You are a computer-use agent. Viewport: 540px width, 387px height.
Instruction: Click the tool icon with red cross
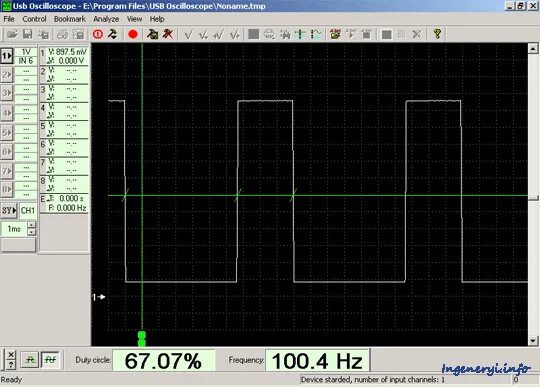point(168,34)
